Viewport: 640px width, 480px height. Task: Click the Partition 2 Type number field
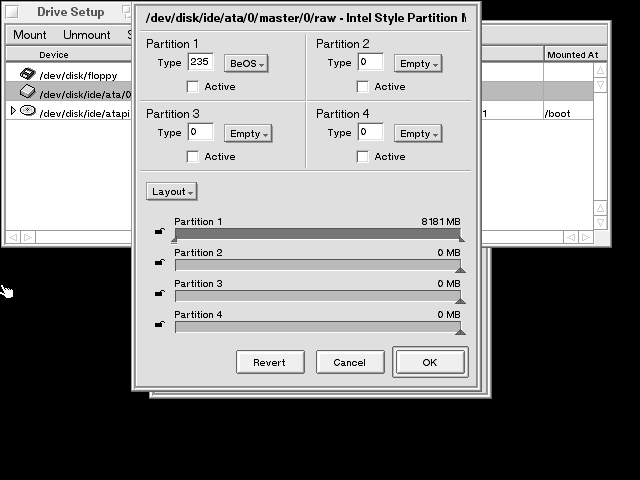point(371,62)
